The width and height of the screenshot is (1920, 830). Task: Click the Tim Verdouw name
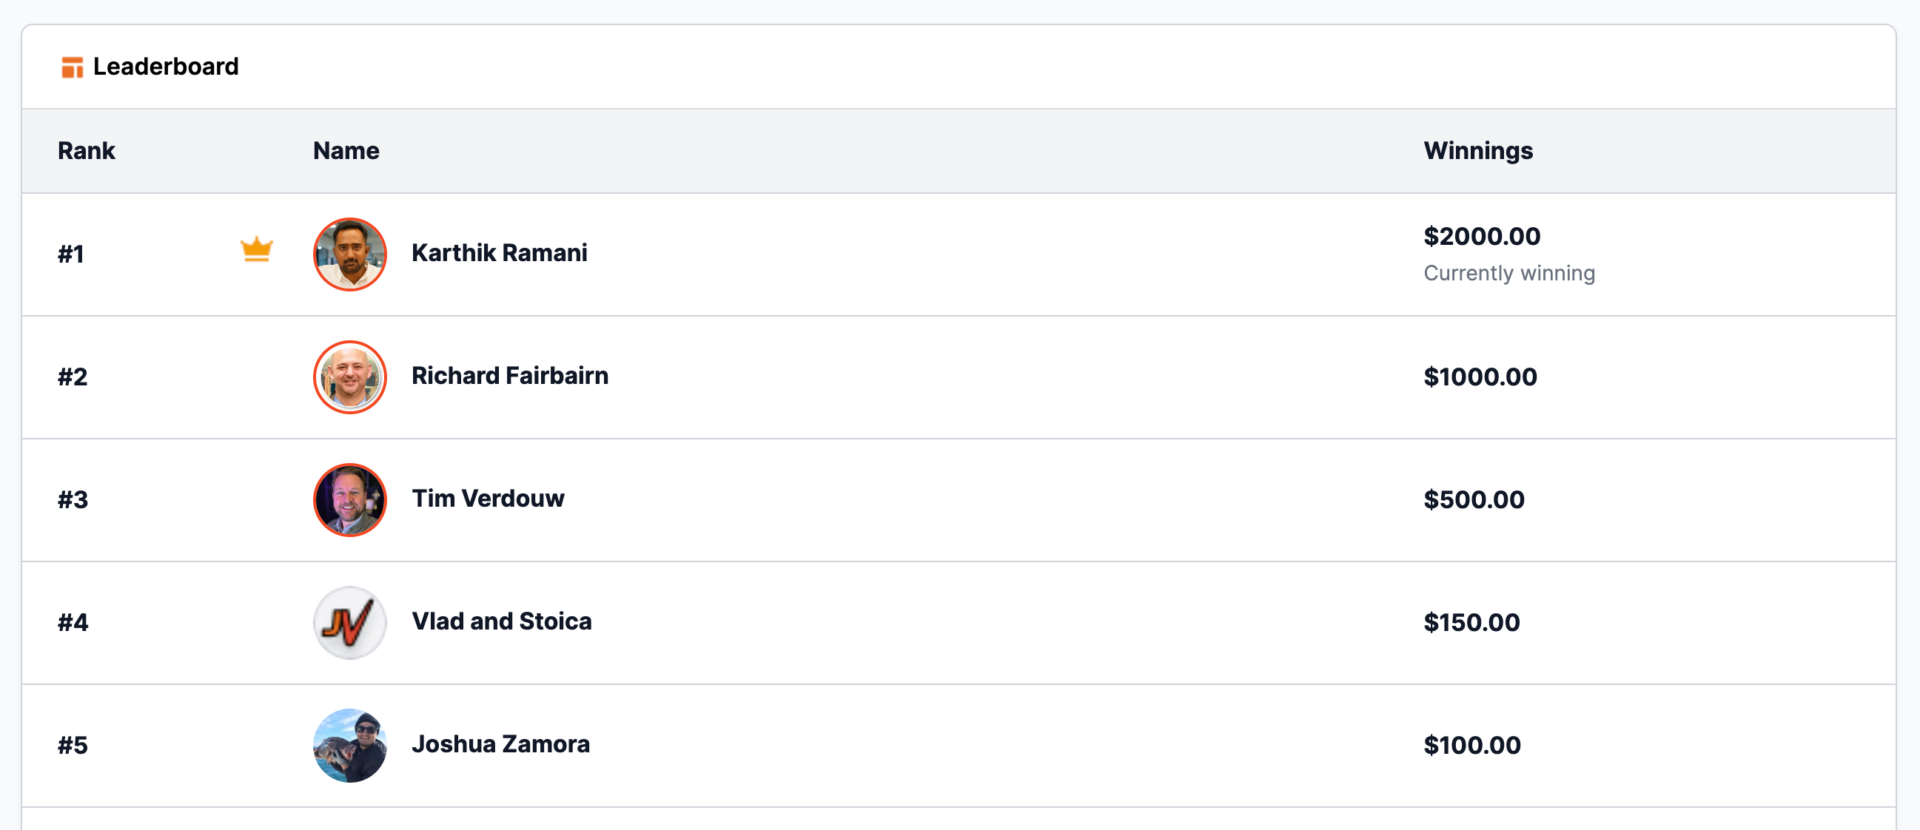(x=488, y=499)
